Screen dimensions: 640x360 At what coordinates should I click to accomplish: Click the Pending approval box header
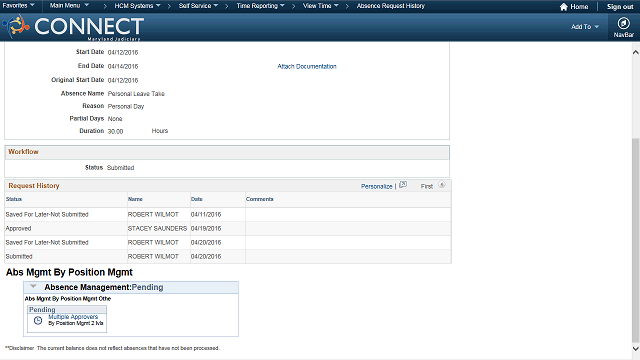point(67,309)
